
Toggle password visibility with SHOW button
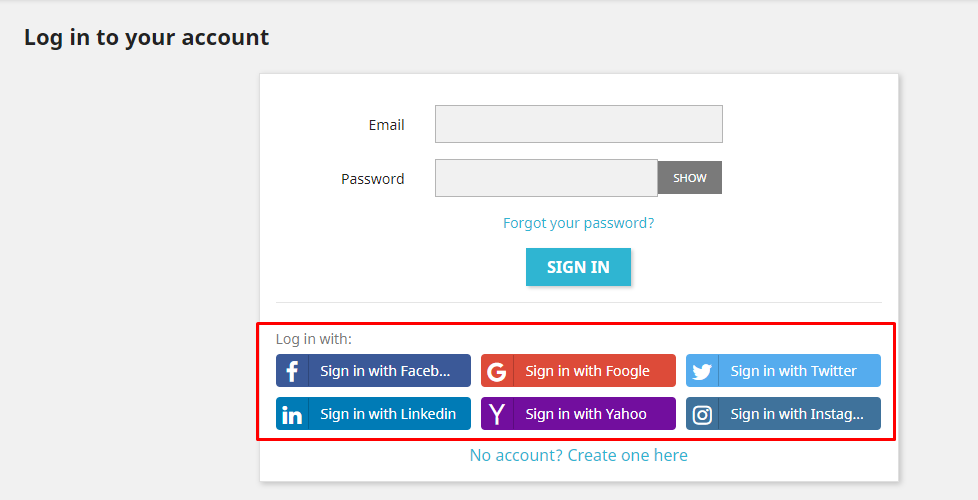click(690, 178)
